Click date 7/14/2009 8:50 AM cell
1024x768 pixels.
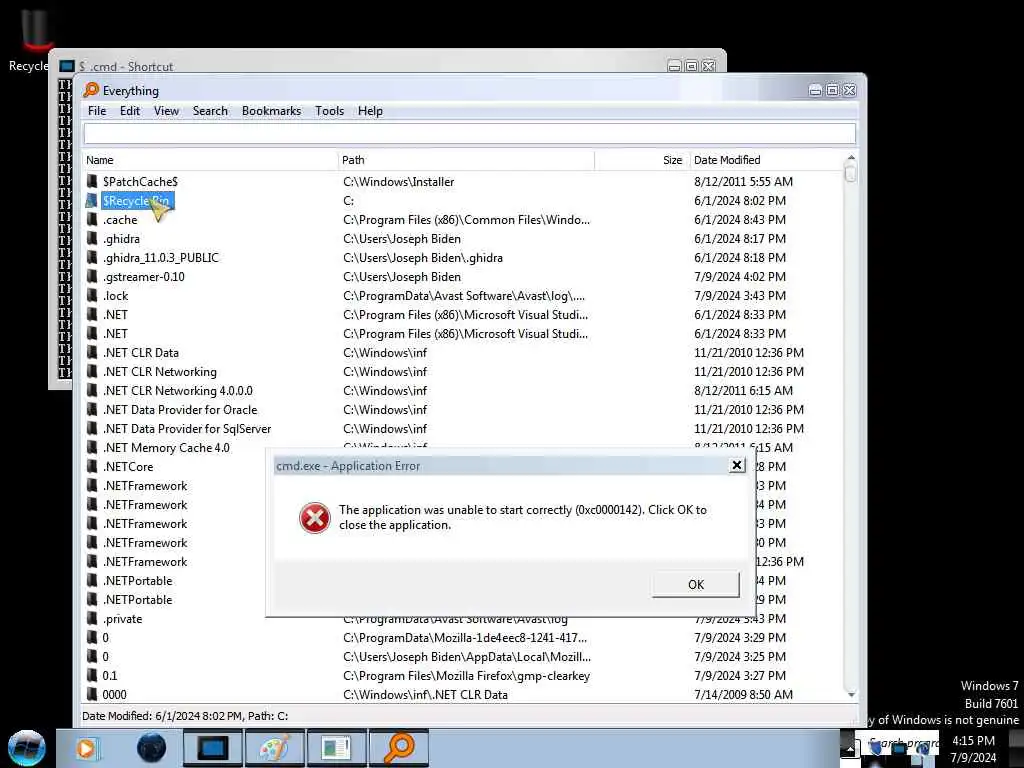(x=743, y=694)
